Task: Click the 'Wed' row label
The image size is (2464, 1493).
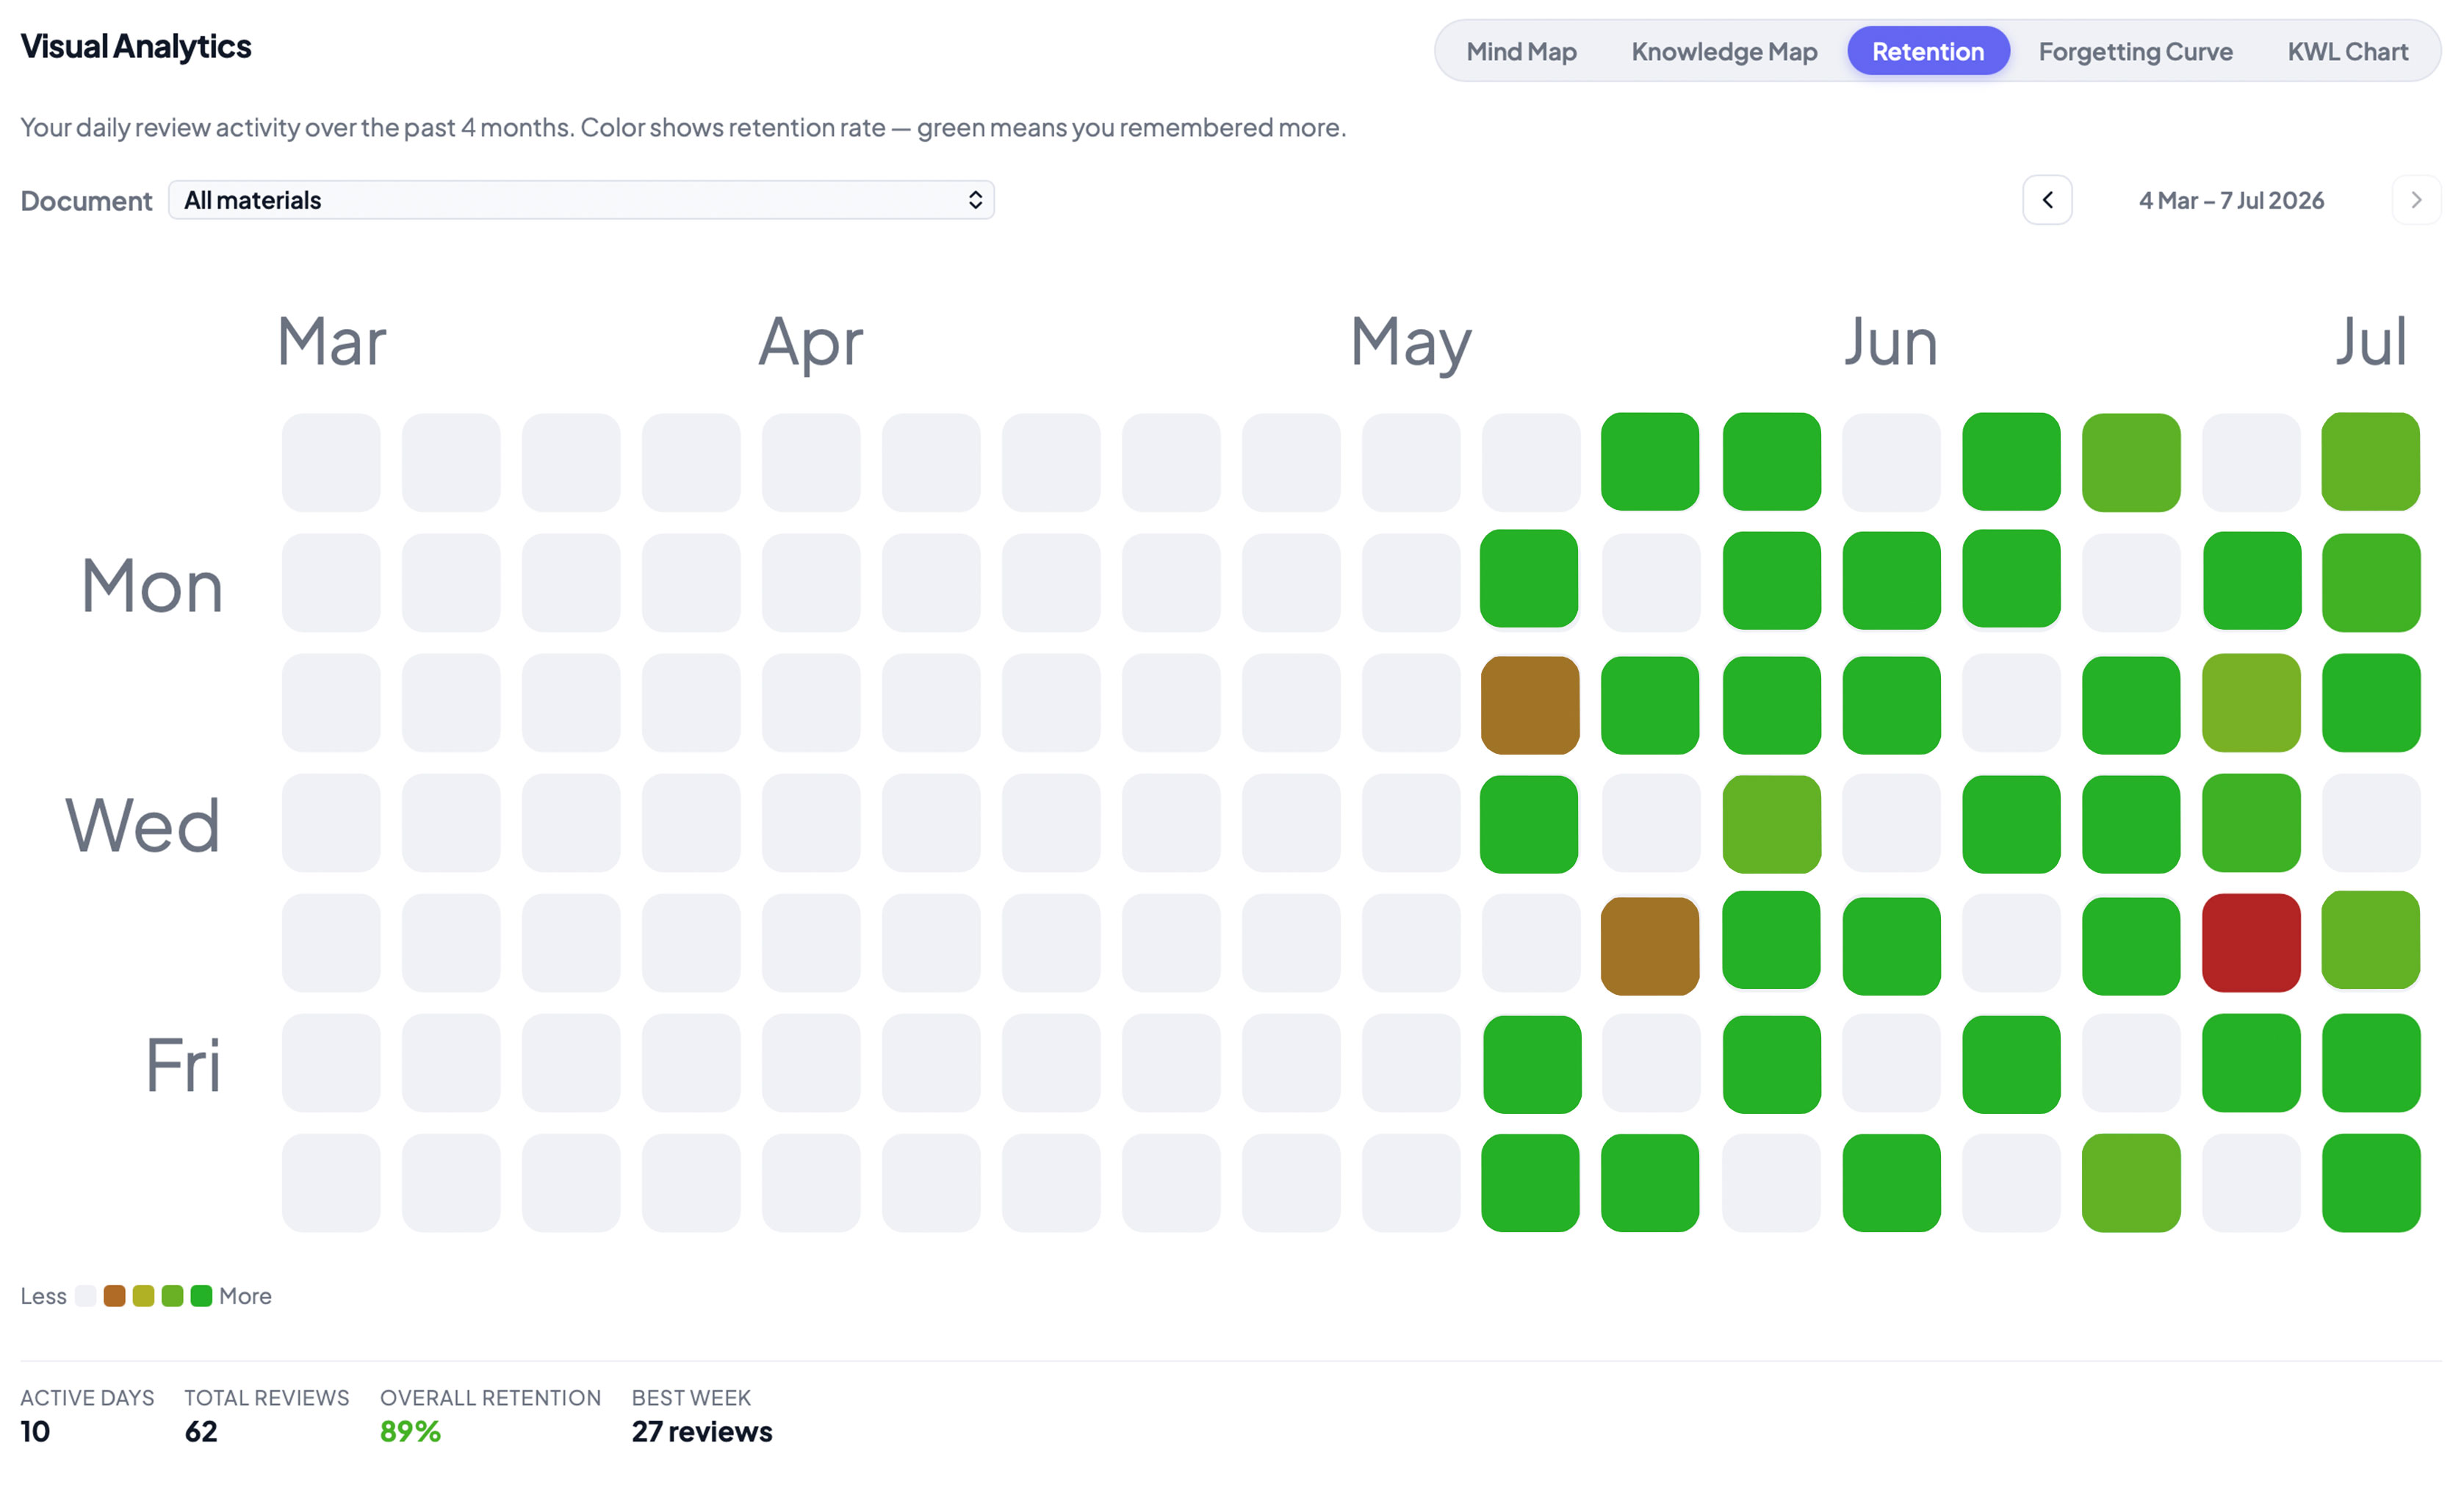Action: point(143,825)
